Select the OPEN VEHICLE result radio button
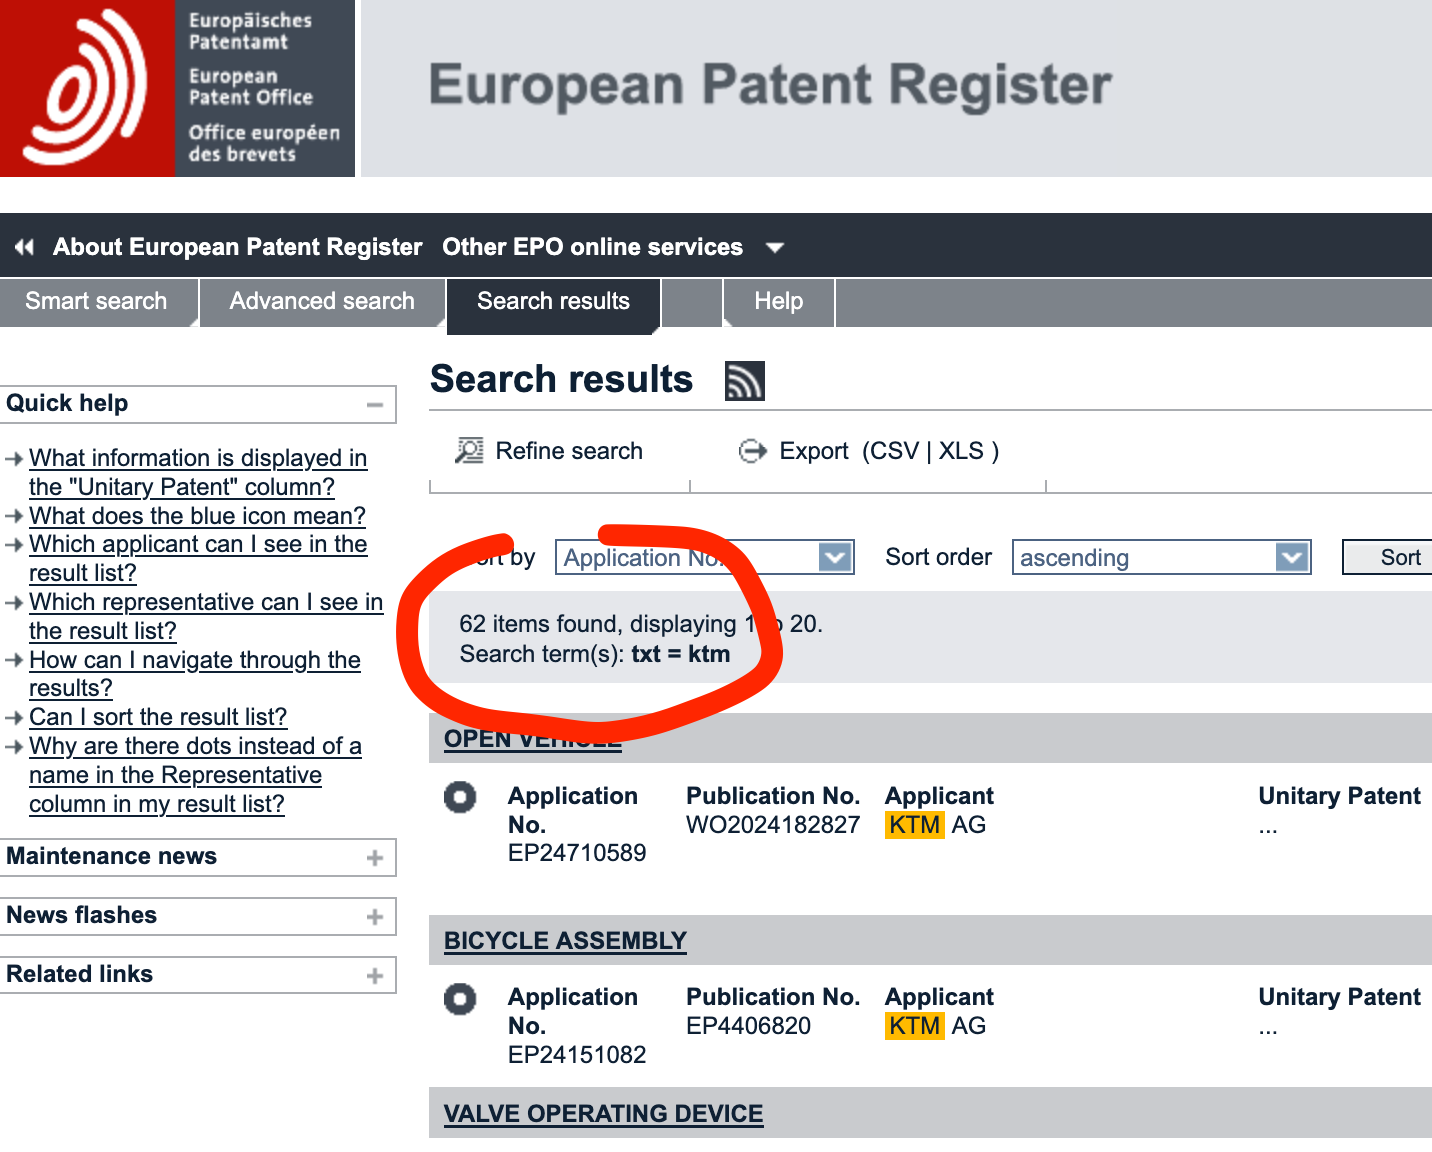The height and width of the screenshot is (1152, 1432). (x=460, y=798)
